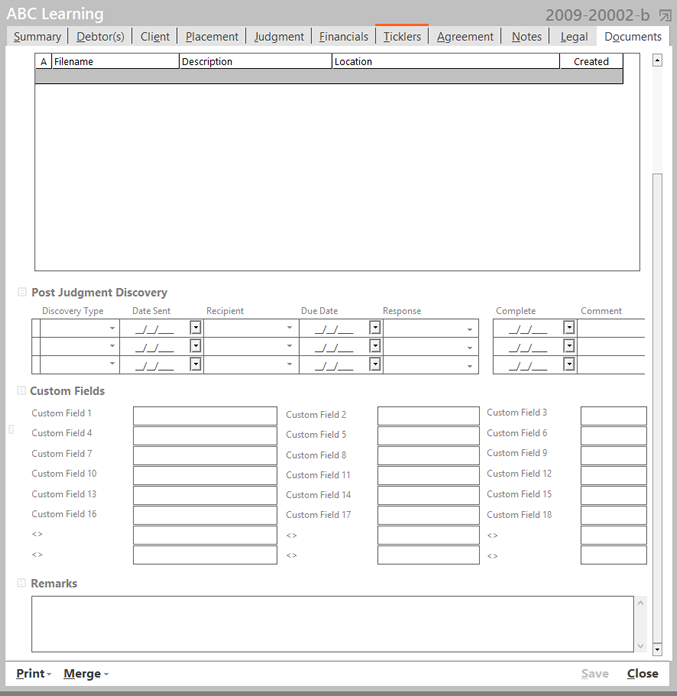The height and width of the screenshot is (696, 677).
Task: Collapse the Custom Fields section
Action: (21, 391)
